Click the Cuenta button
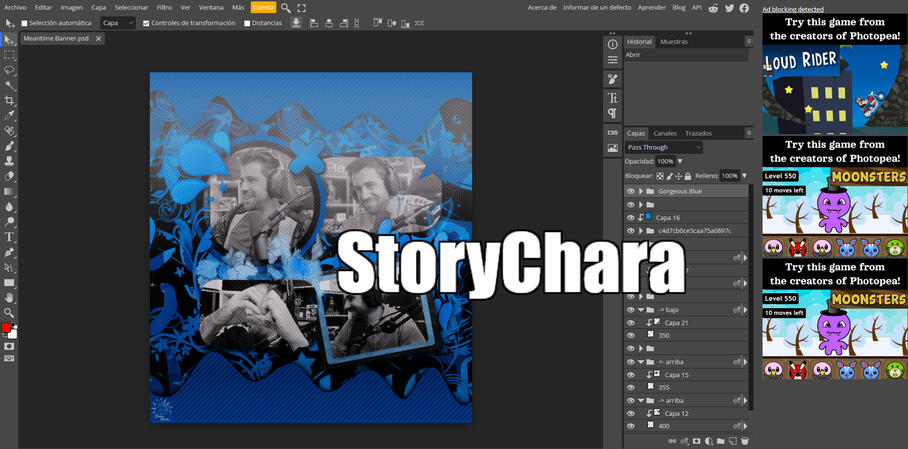This screenshot has width=908, height=449. (x=263, y=7)
